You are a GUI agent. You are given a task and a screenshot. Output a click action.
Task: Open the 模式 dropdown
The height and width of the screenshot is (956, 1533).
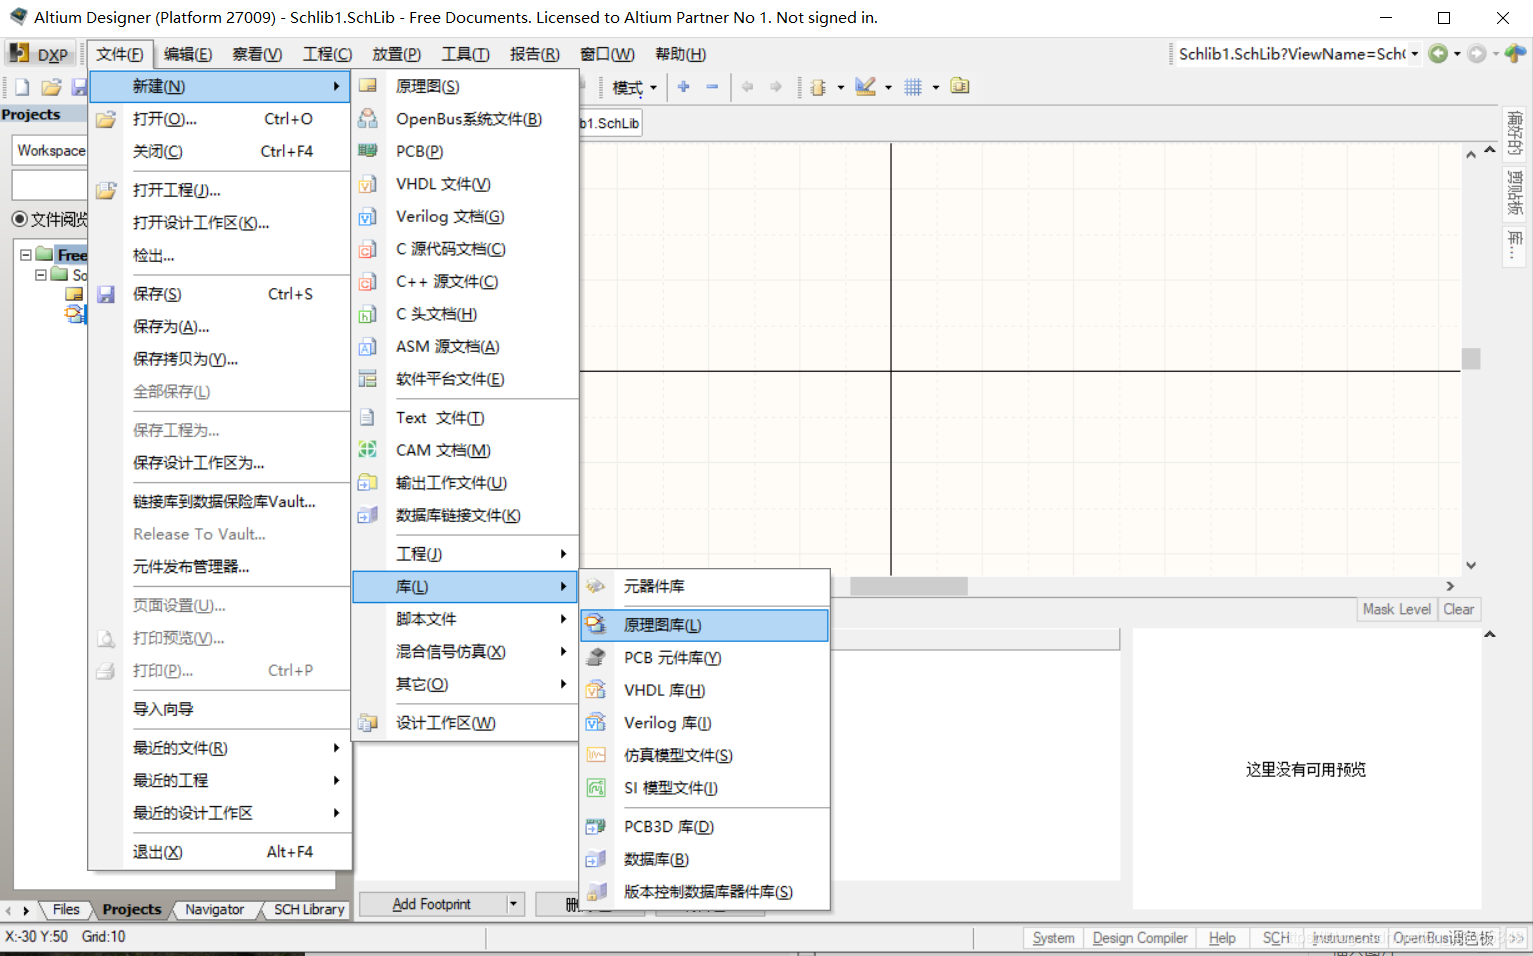(x=634, y=87)
